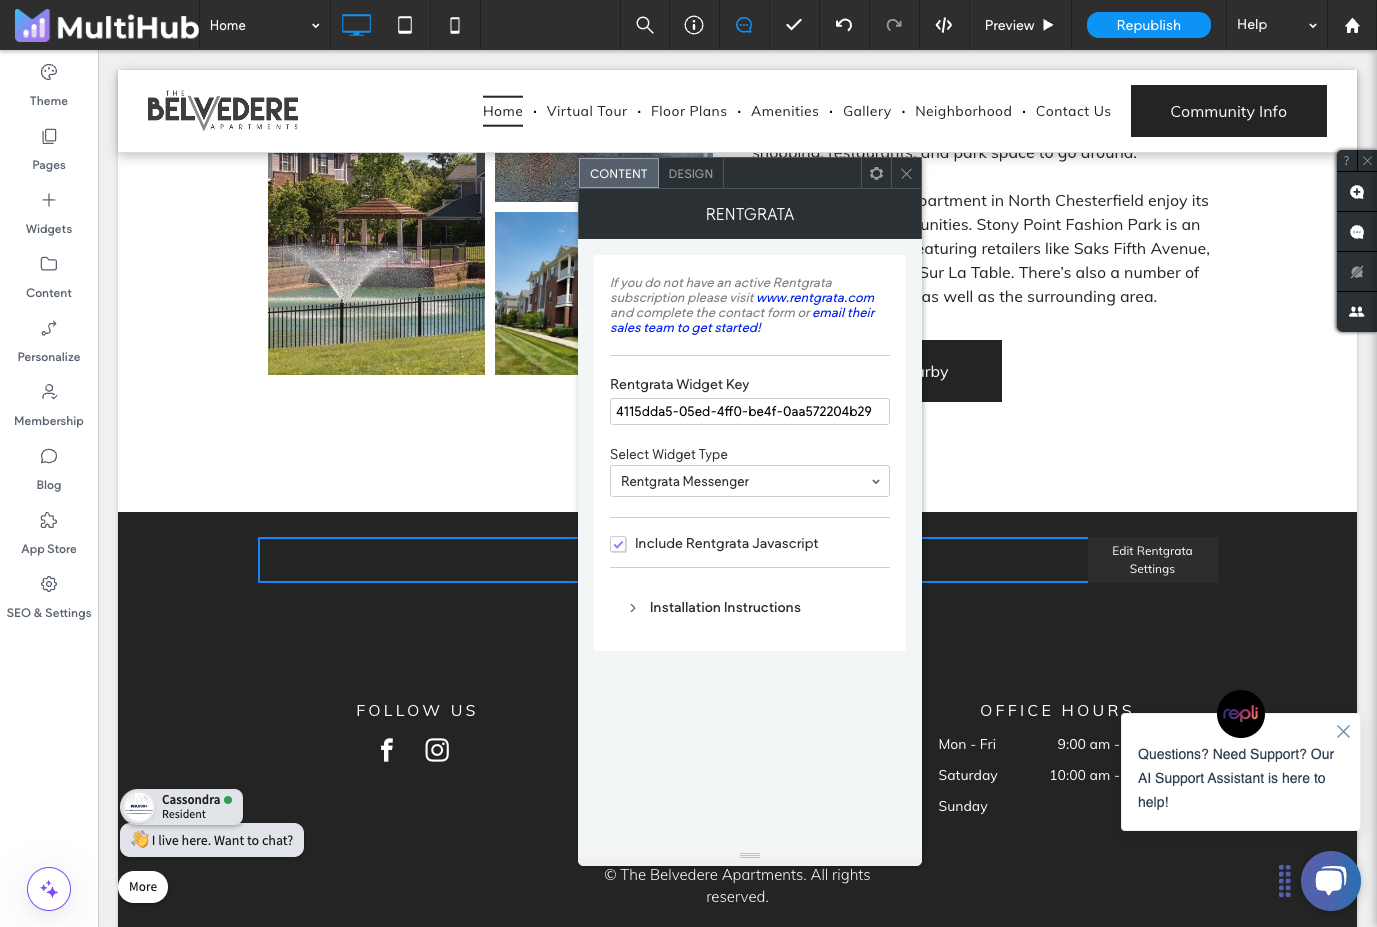Expand Installation Instructions section

coord(715,608)
